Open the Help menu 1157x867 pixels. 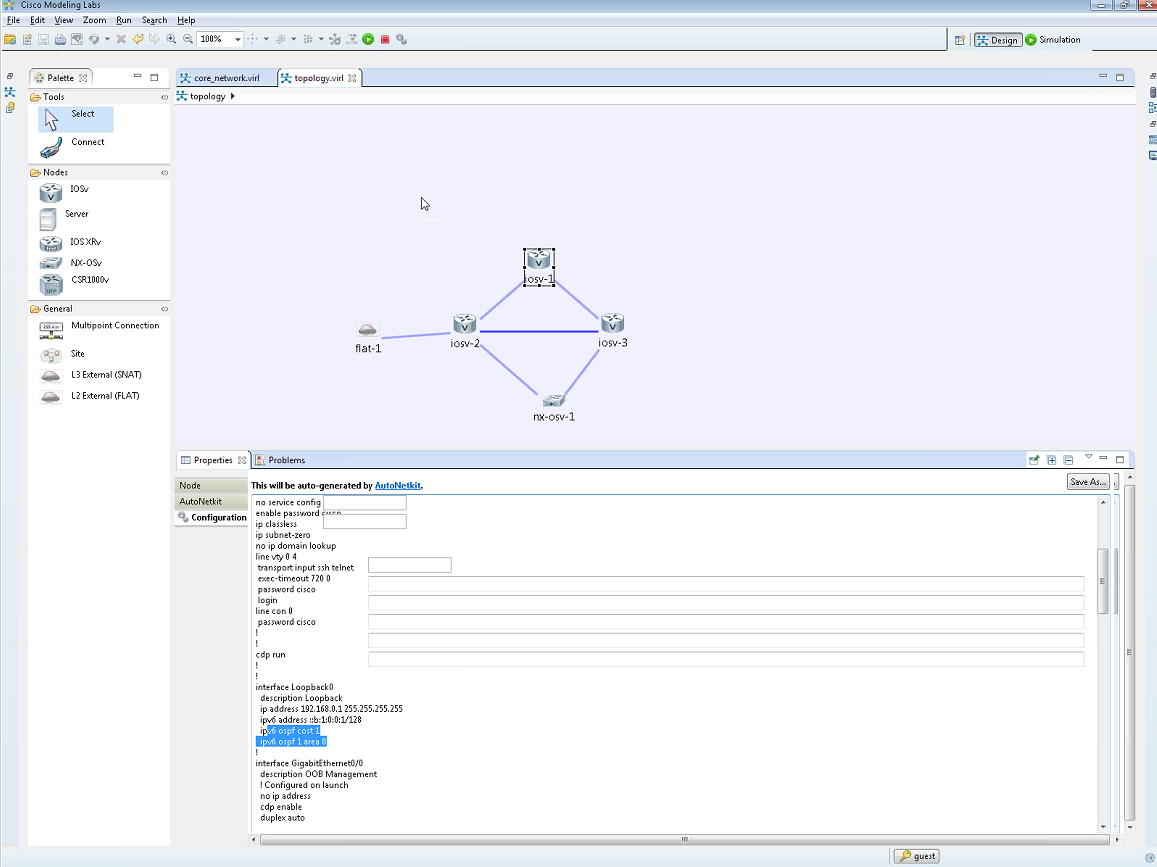186,20
